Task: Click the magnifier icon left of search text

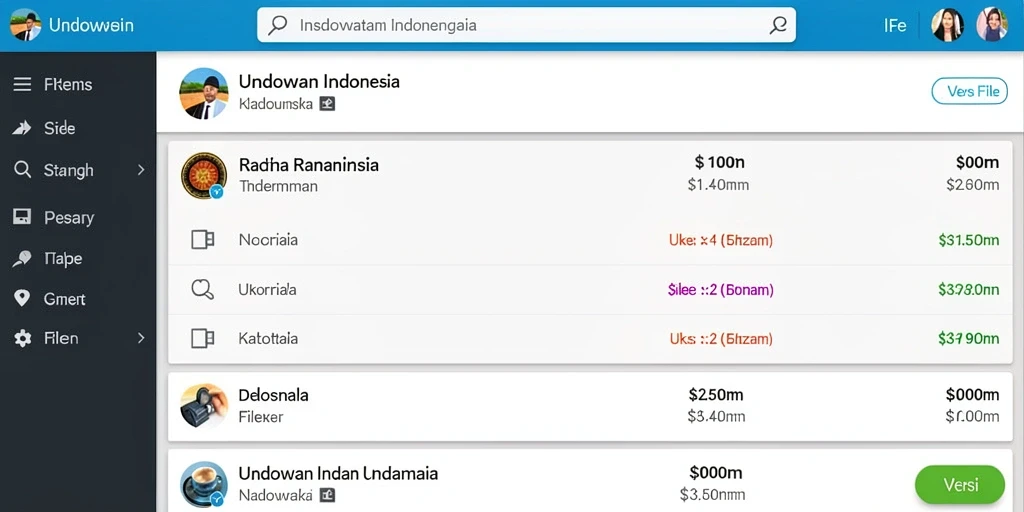Action: [x=278, y=25]
